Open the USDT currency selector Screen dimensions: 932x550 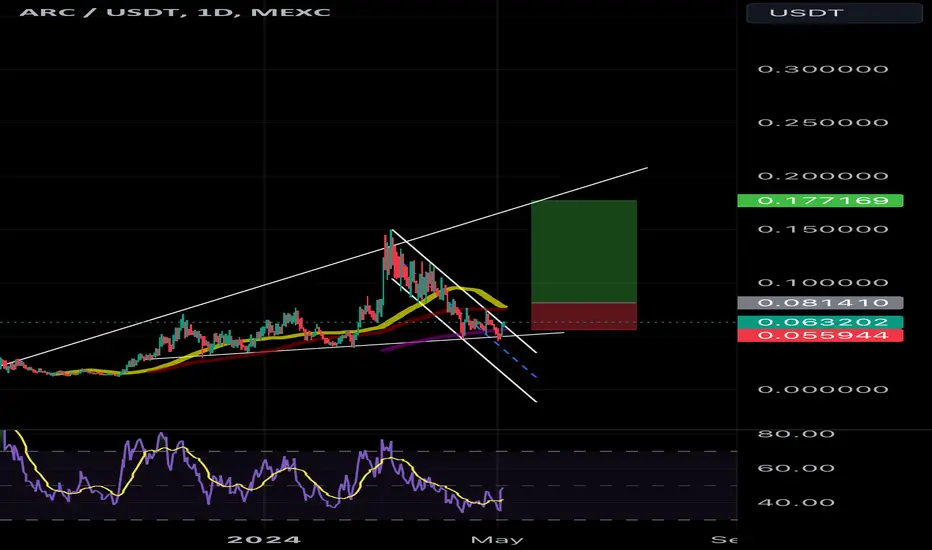point(834,12)
